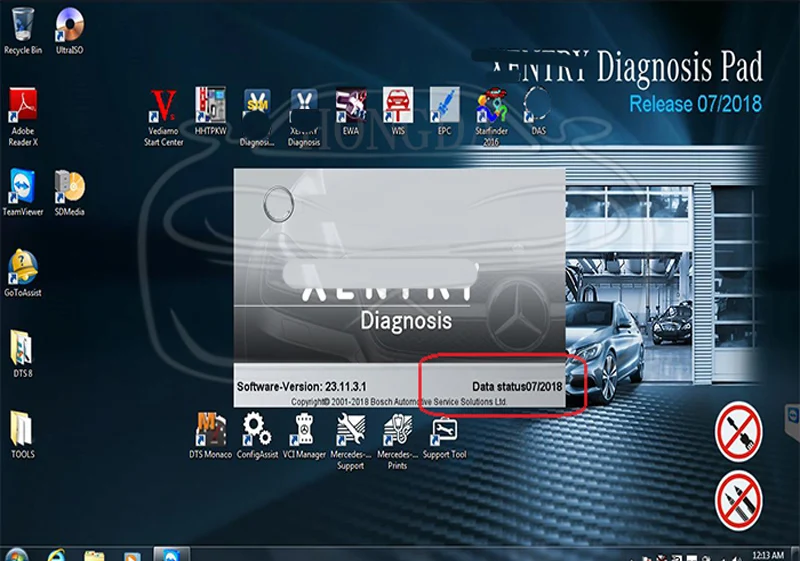Open the DAS shortcut
The width and height of the screenshot is (800, 561).
coord(538,111)
